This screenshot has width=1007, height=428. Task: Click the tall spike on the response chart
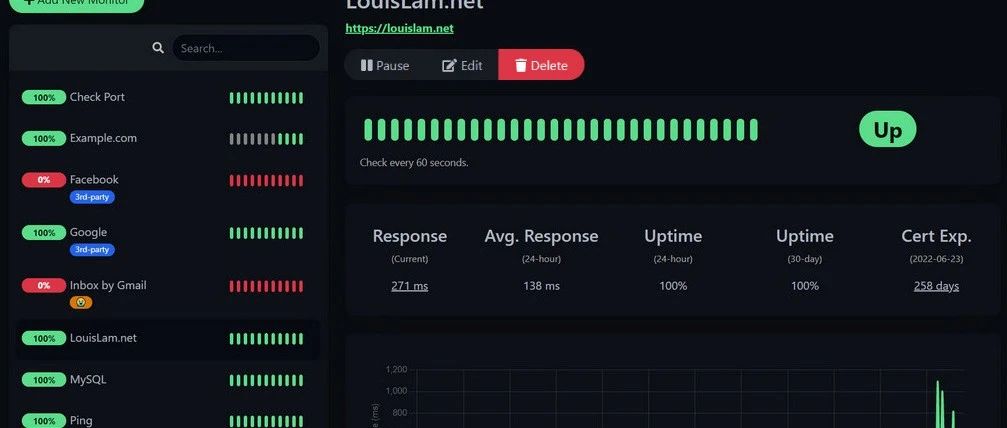[x=938, y=404]
